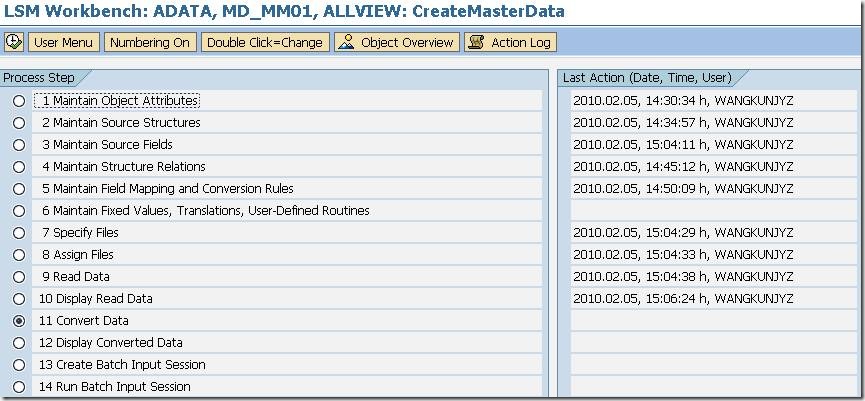Click last action timestamp 14:50:09 h

pos(683,189)
